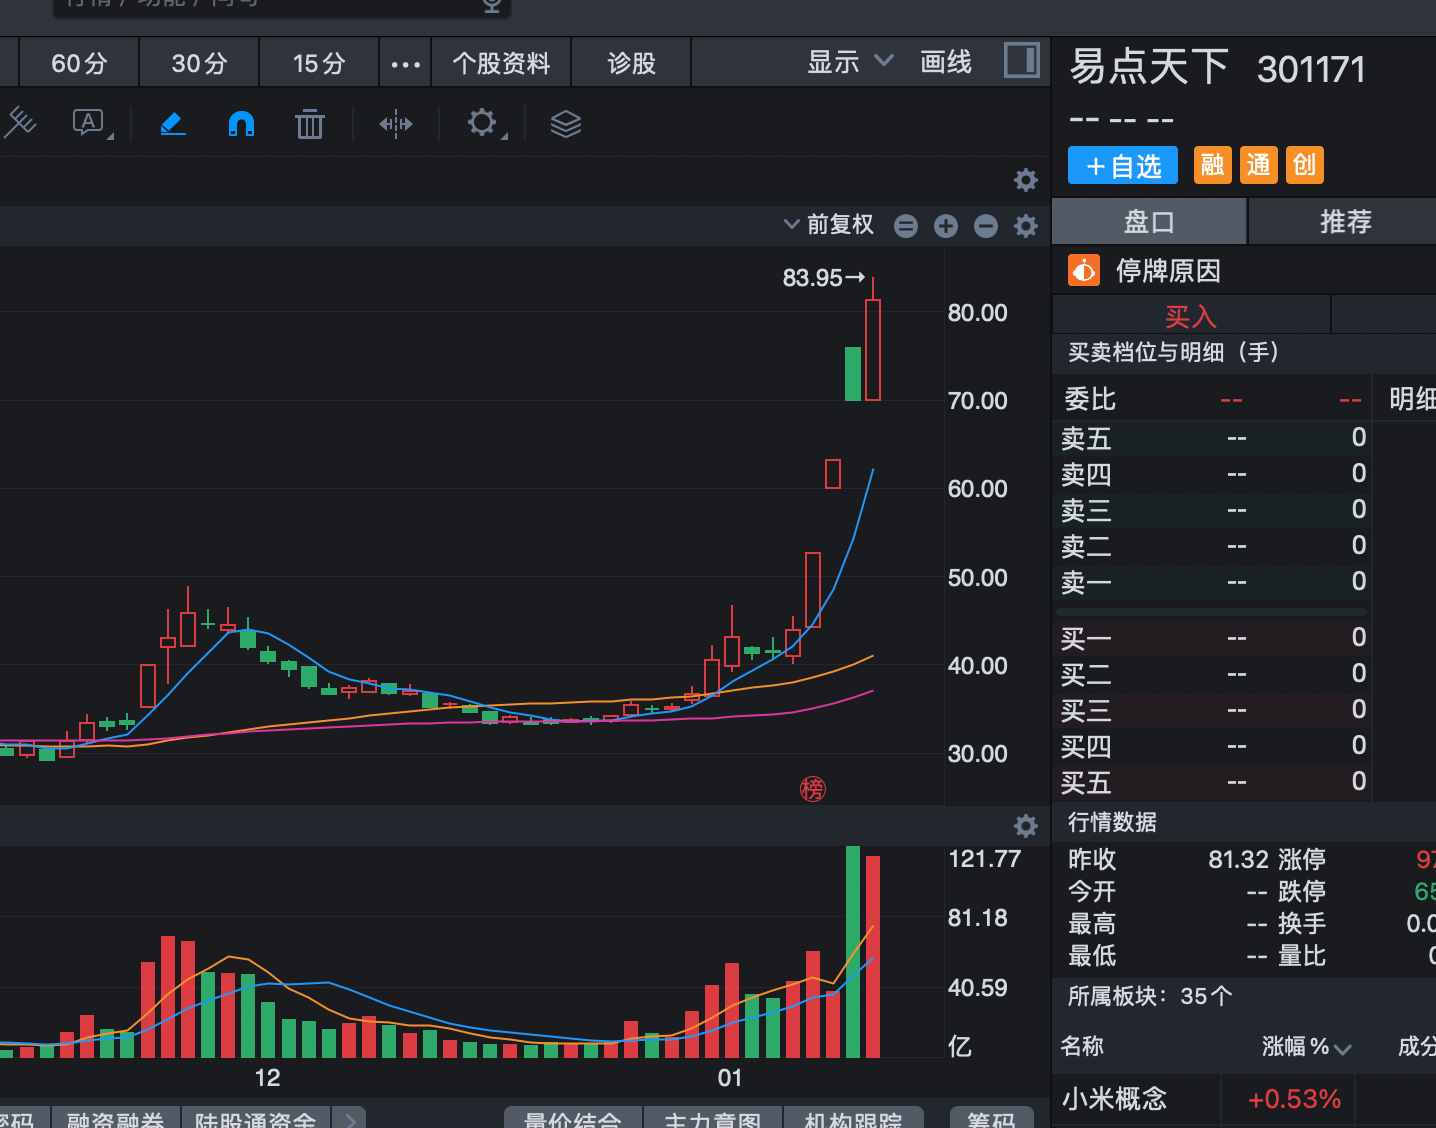The image size is (1436, 1128).
Task: Click the 行情数据 section header
Action: [1112, 822]
